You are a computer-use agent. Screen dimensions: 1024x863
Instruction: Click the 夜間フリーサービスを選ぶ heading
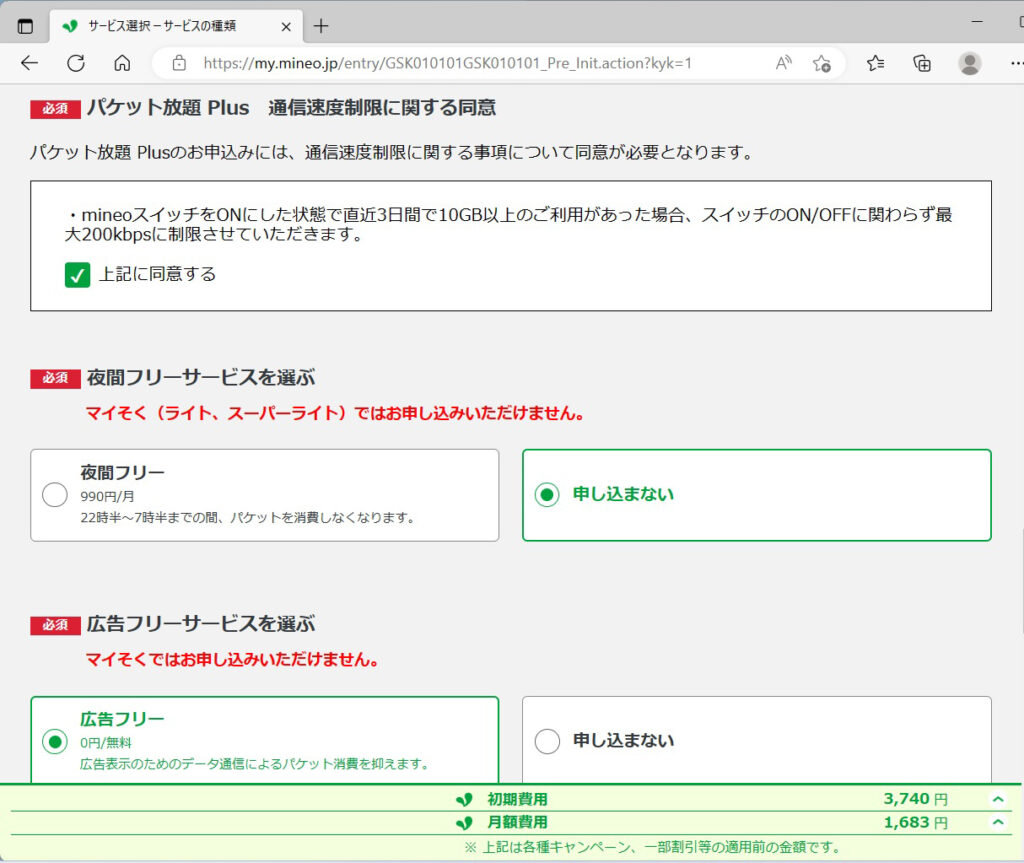pos(200,378)
